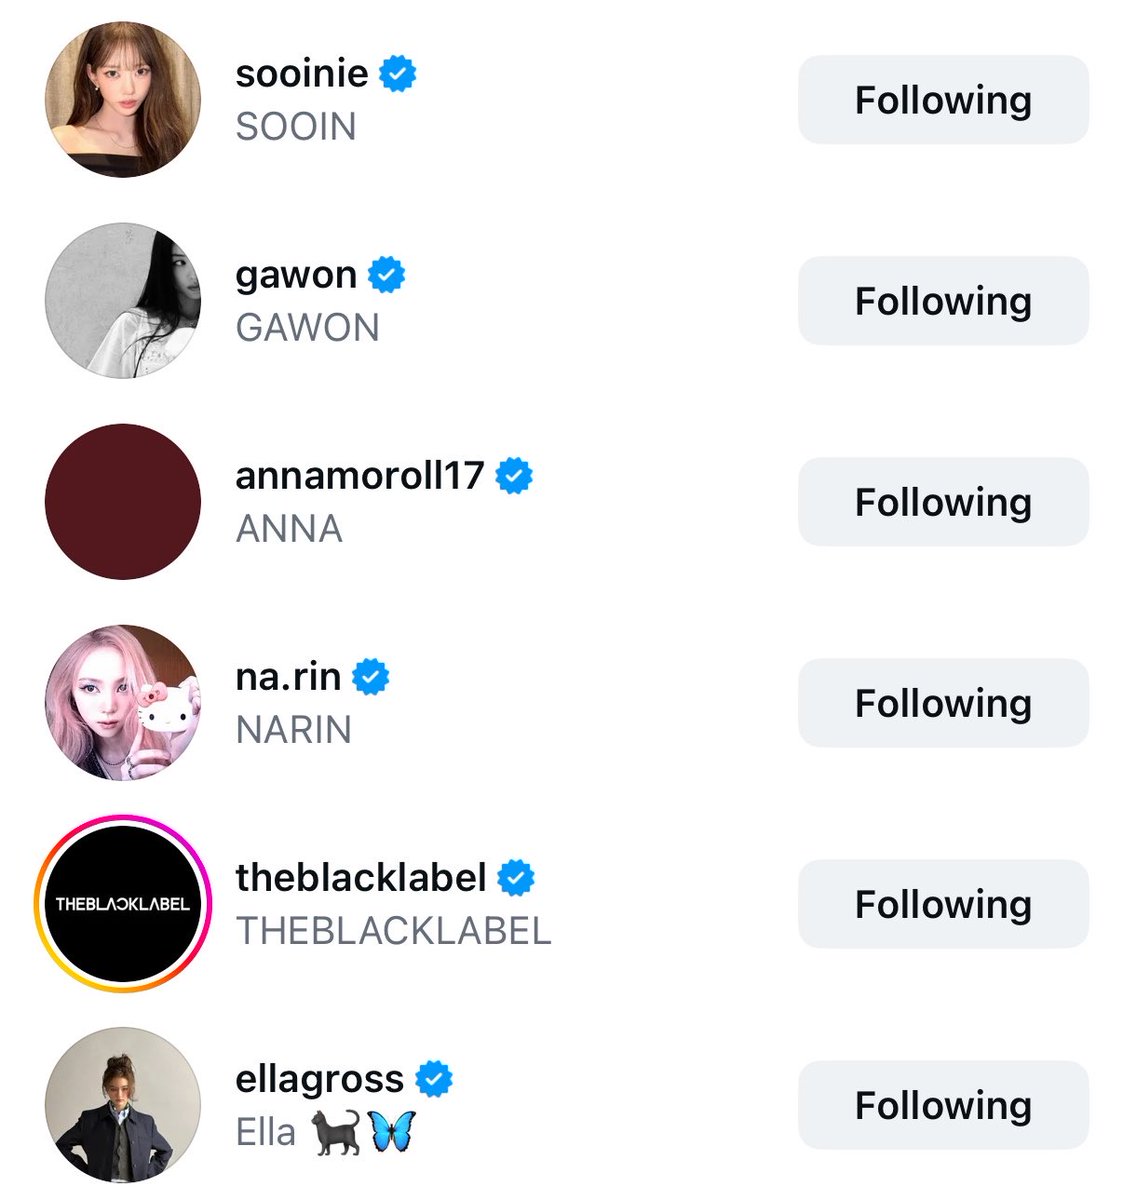Click verified badge next to annamoroll17

pyautogui.click(x=514, y=476)
